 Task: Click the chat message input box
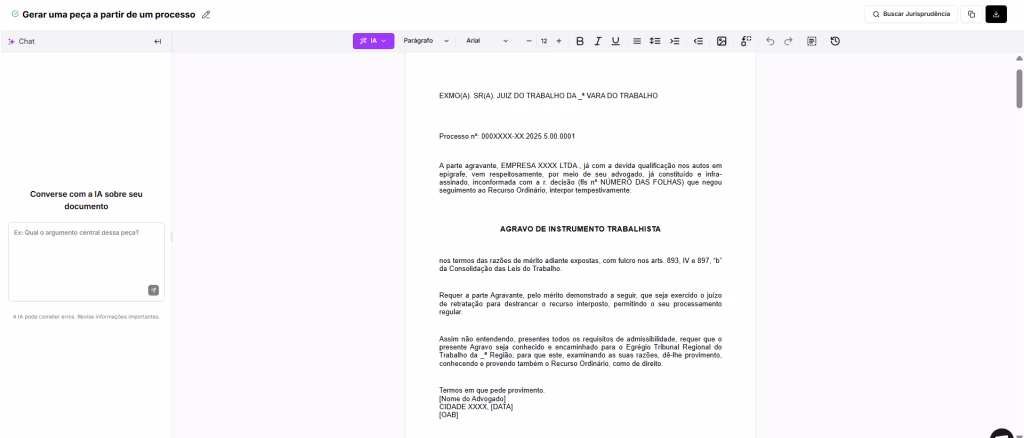point(86,261)
